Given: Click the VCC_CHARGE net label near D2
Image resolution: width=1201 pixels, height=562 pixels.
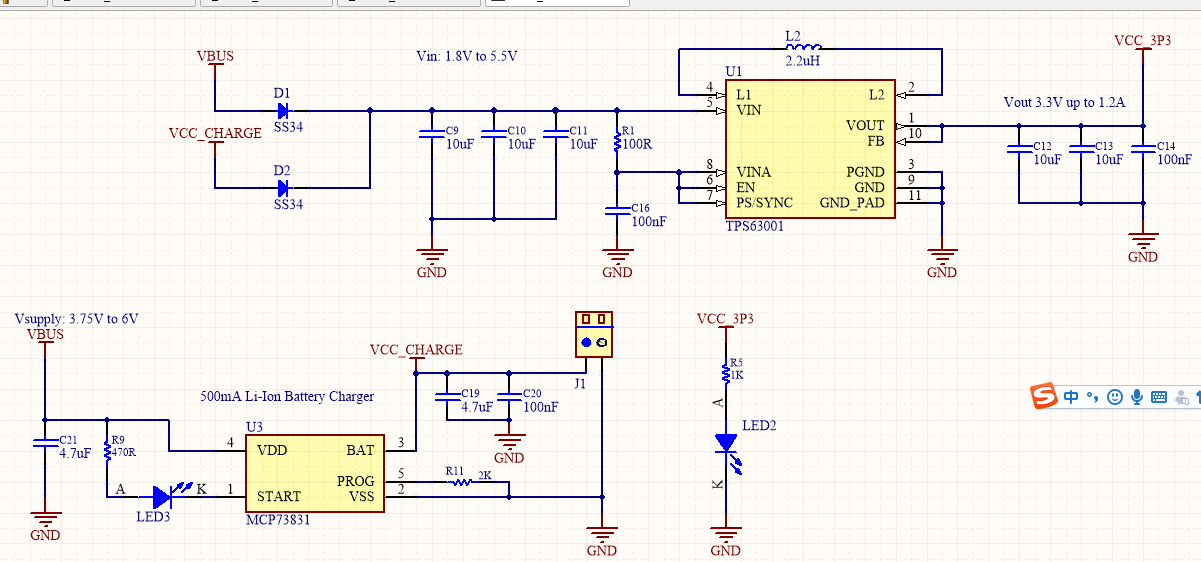Looking at the screenshot, I should (215, 133).
